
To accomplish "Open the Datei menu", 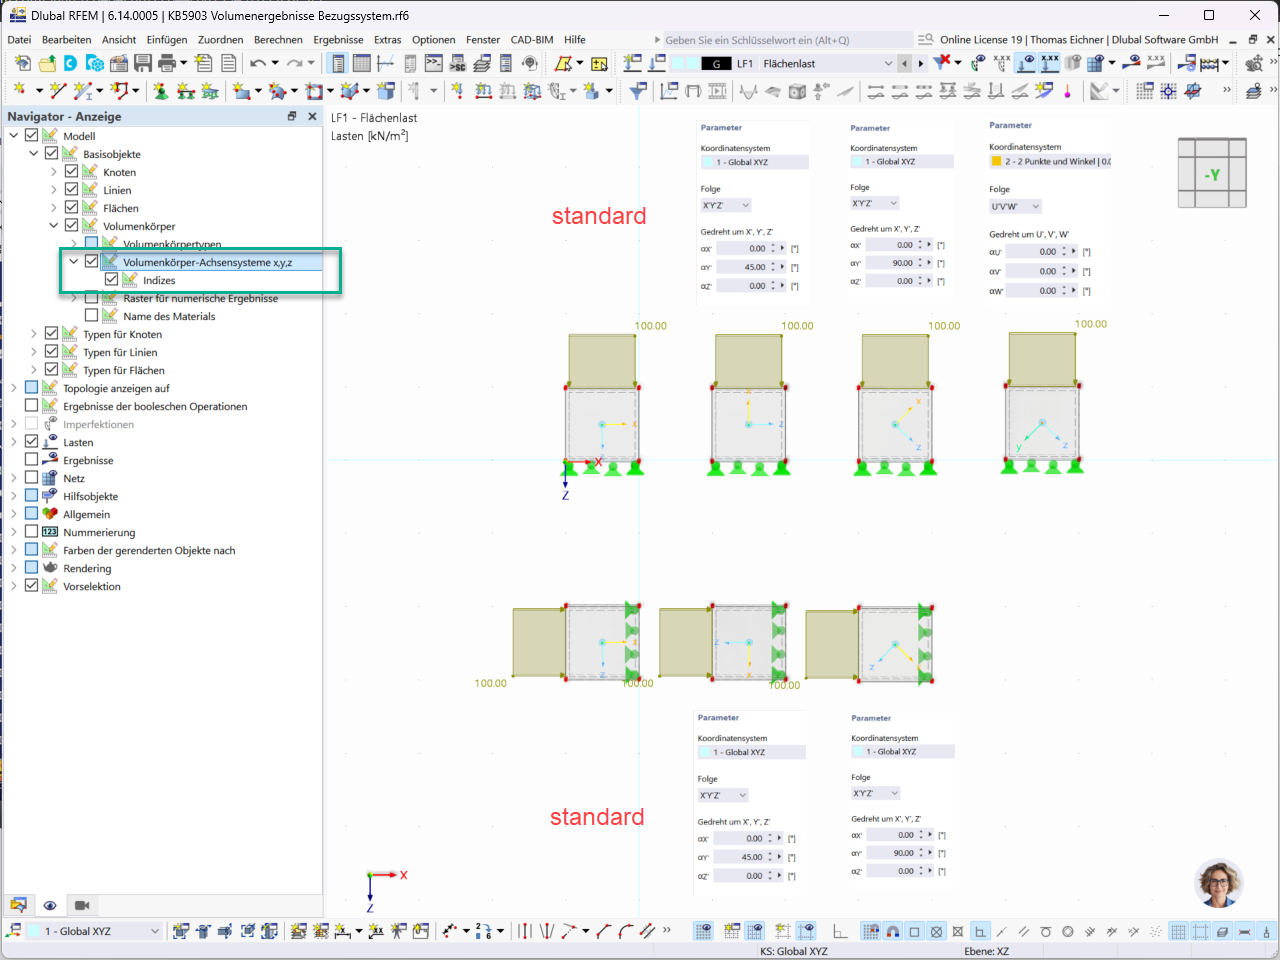I will pyautogui.click(x=19, y=40).
